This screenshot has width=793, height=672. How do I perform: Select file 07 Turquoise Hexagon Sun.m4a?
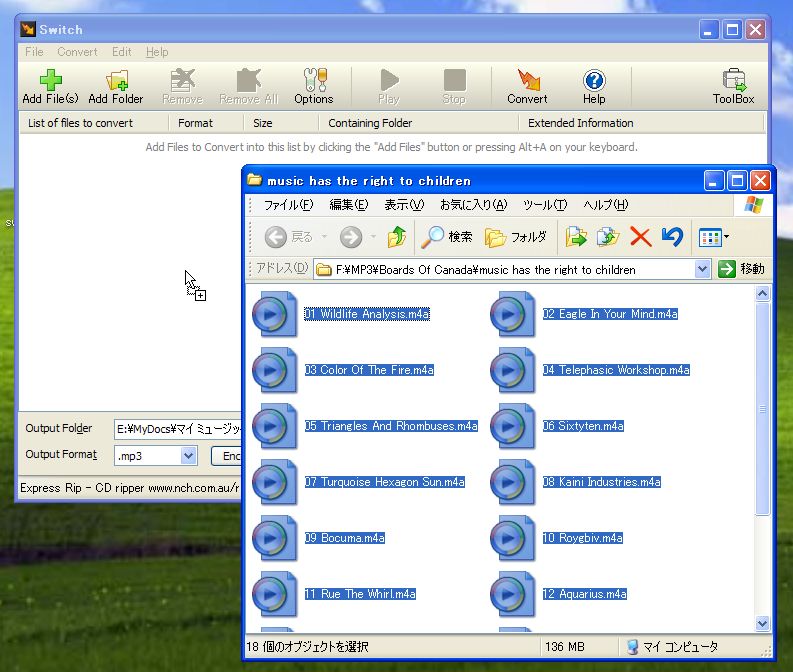click(384, 482)
